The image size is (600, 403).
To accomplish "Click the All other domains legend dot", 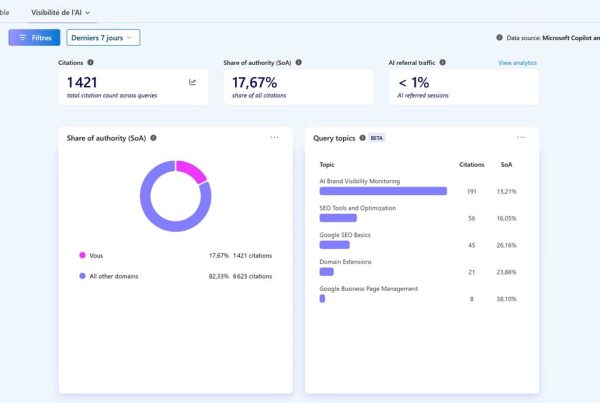I will pos(82,276).
